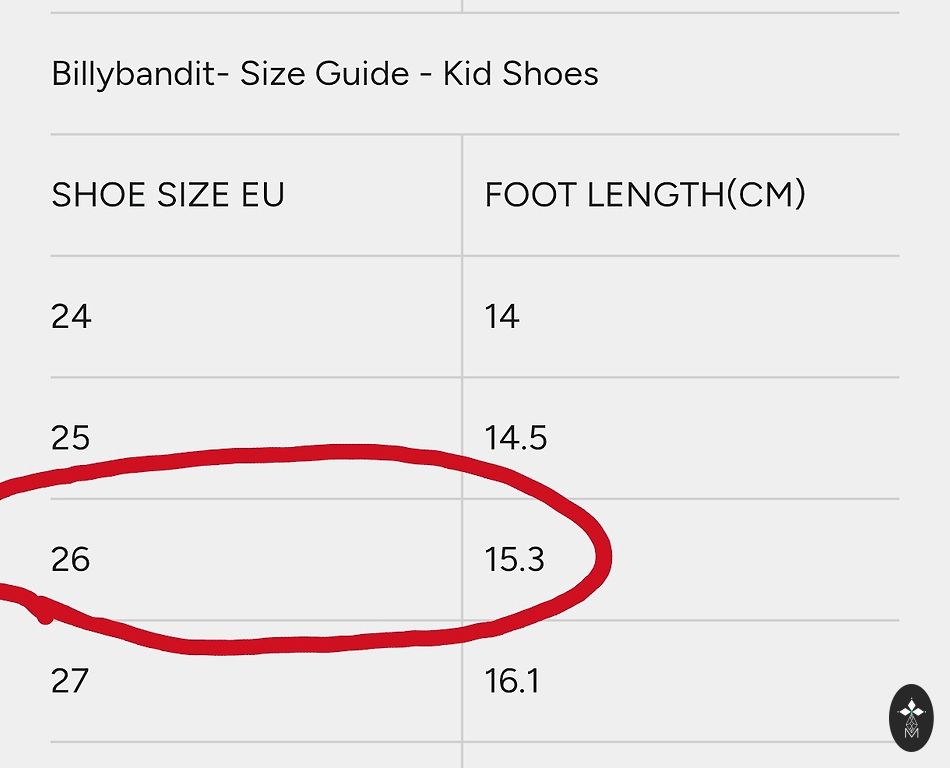Click the word SHOE in column header
The width and height of the screenshot is (950, 768).
[x=98, y=194]
